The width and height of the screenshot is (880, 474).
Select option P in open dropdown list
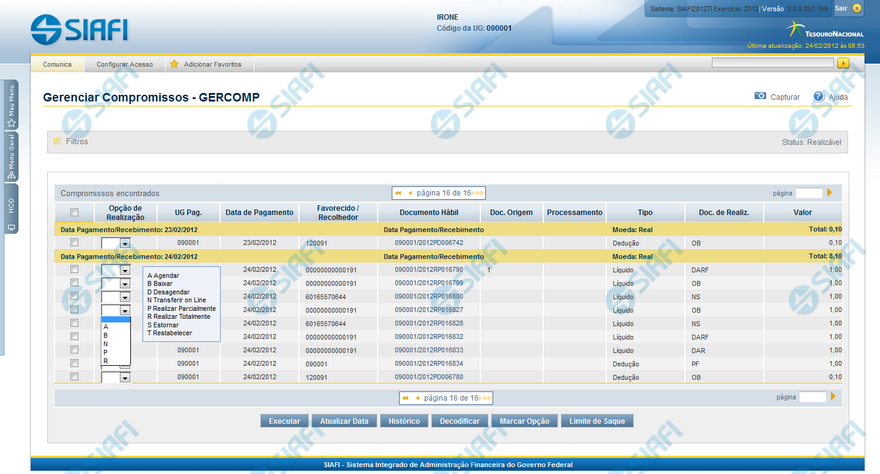(106, 352)
